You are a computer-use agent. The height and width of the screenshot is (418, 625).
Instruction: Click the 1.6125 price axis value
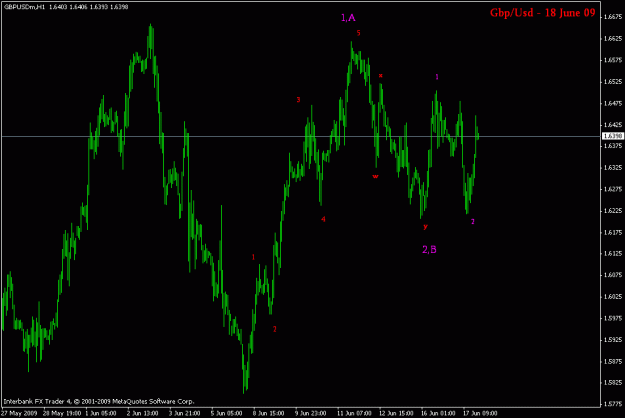tap(613, 253)
